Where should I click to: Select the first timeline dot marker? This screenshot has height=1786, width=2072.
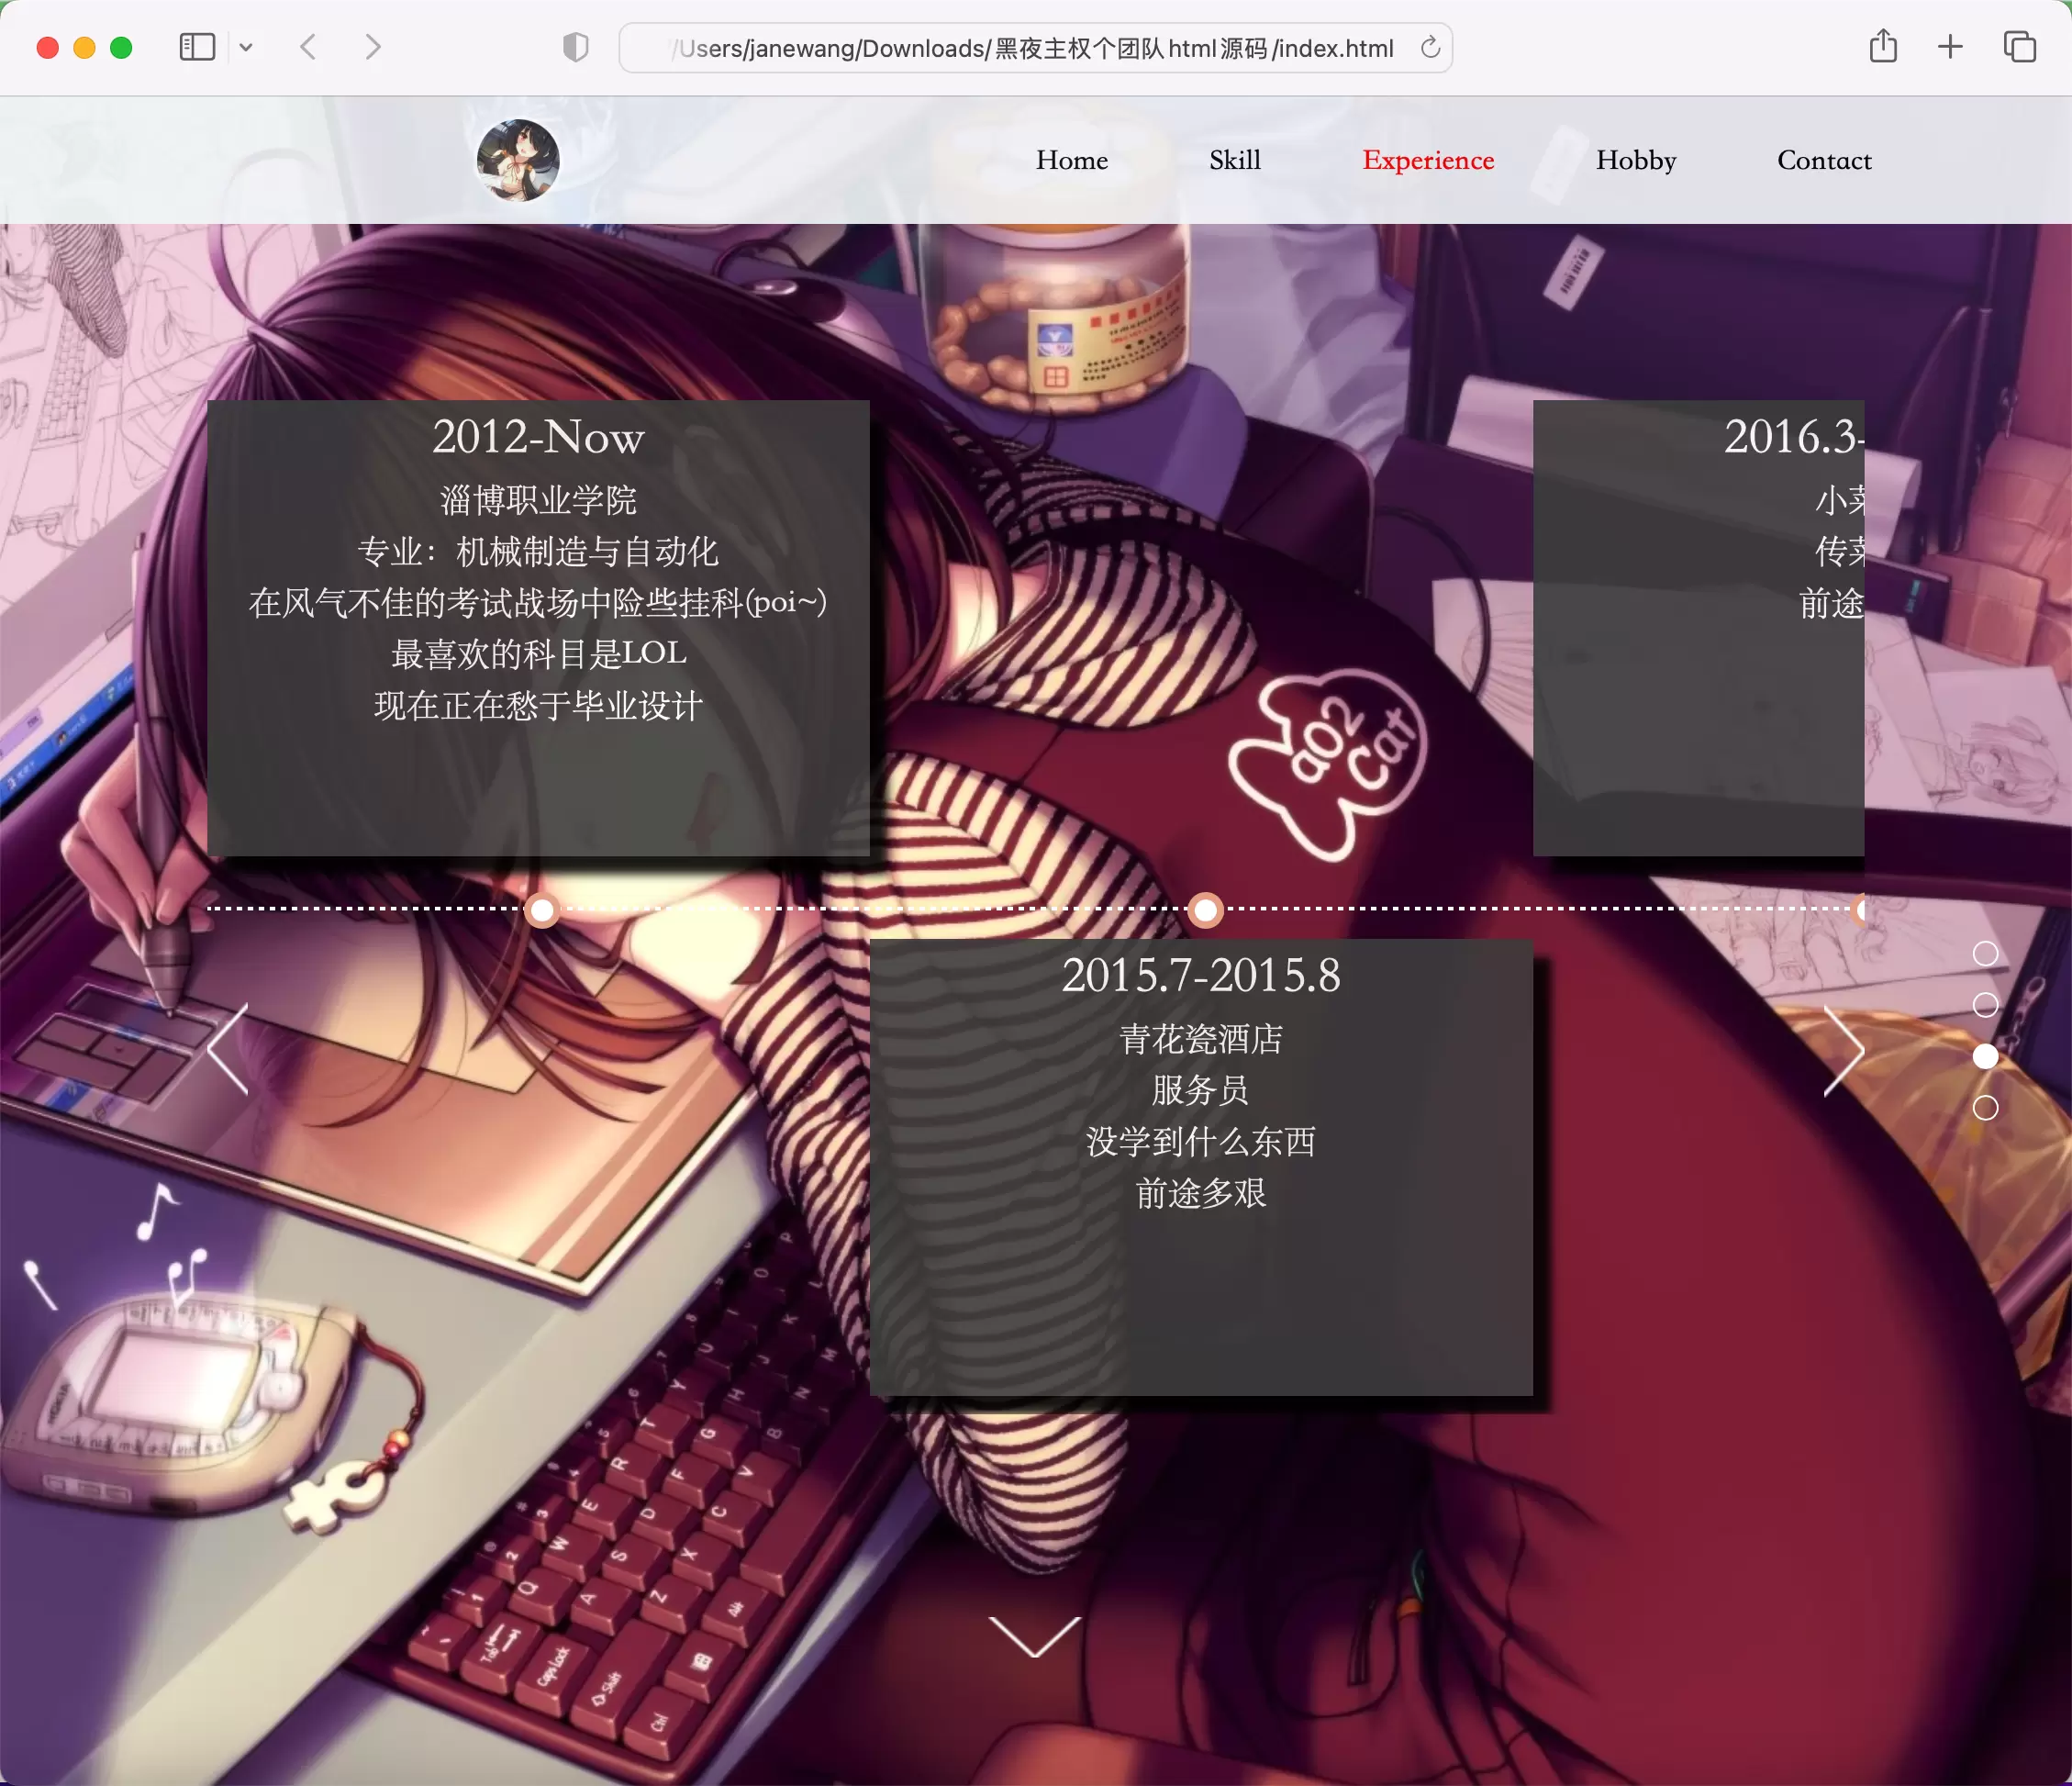click(x=544, y=912)
